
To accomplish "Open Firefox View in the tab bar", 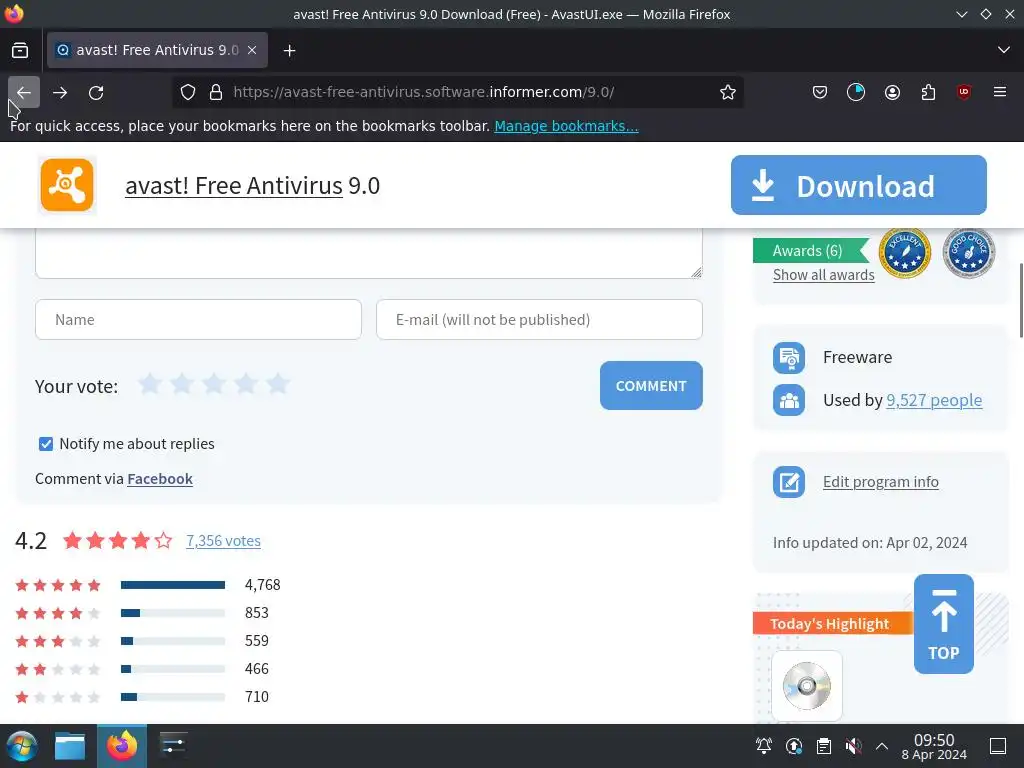I will click(x=20, y=50).
